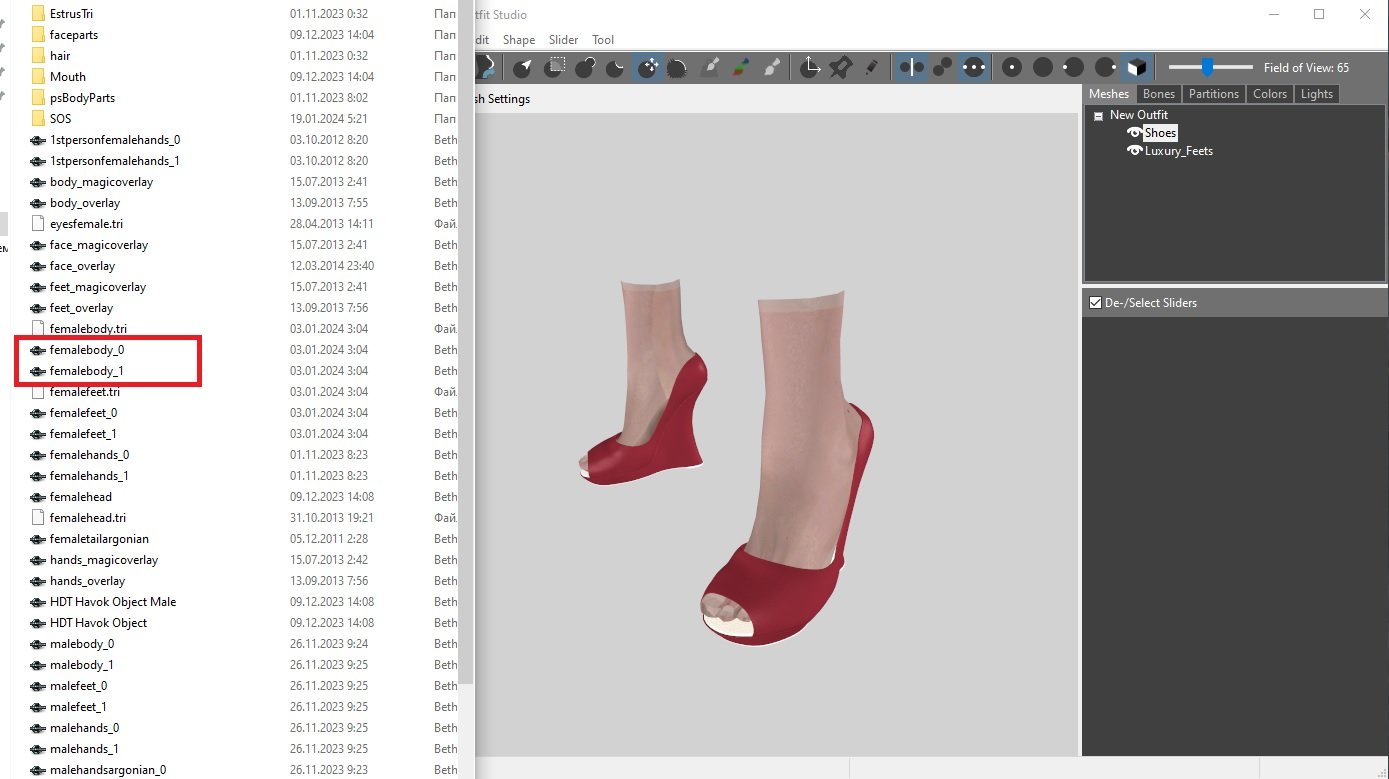The image size is (1389, 779).
Task: Collapse the New Outfit tree node
Action: (1098, 116)
